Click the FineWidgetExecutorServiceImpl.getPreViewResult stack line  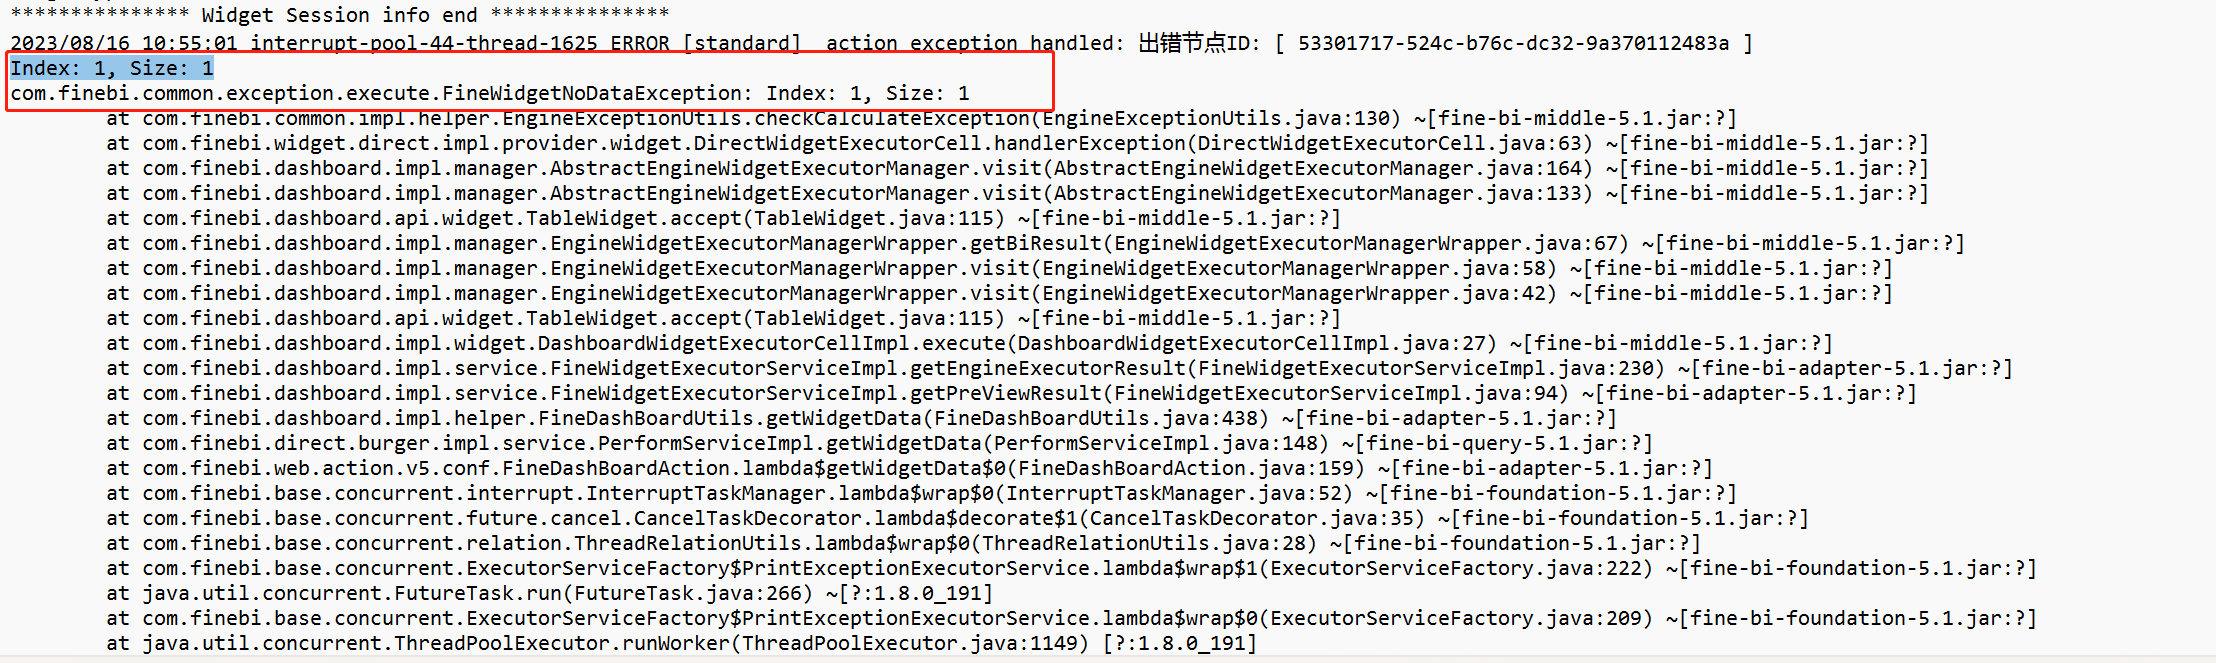pyautogui.click(x=1011, y=393)
